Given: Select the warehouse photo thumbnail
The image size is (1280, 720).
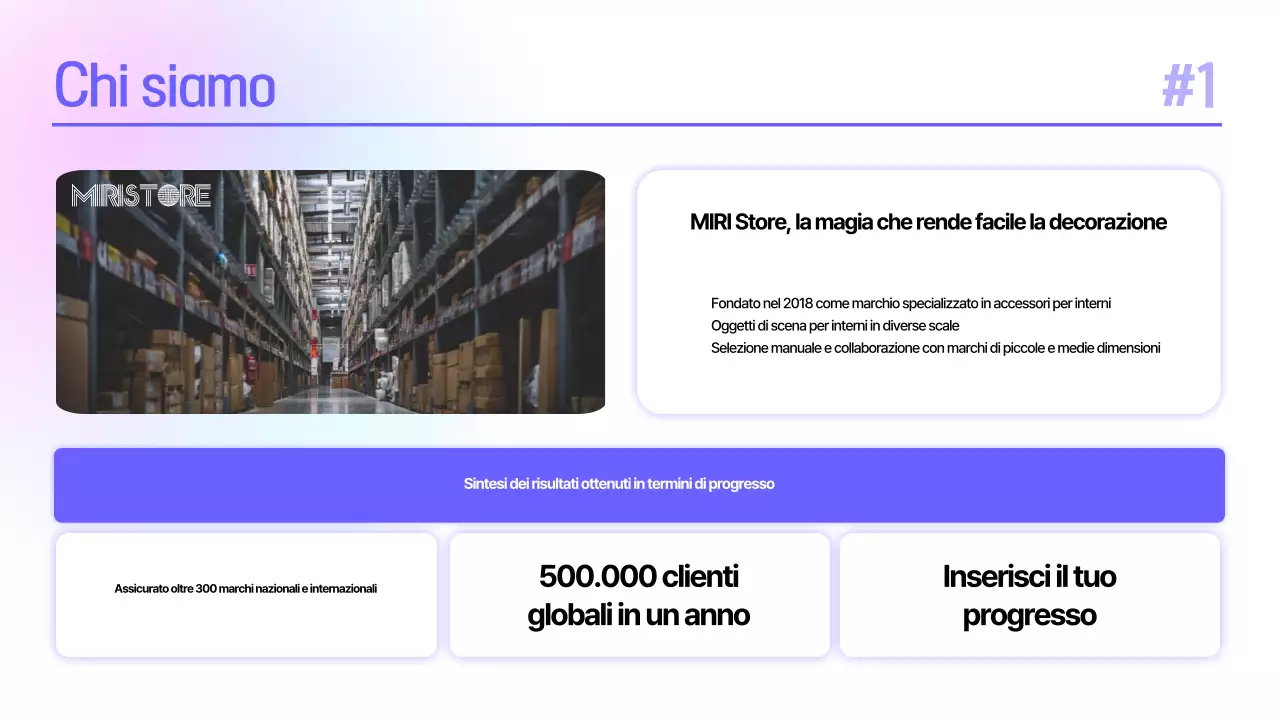Looking at the screenshot, I should (x=330, y=291).
